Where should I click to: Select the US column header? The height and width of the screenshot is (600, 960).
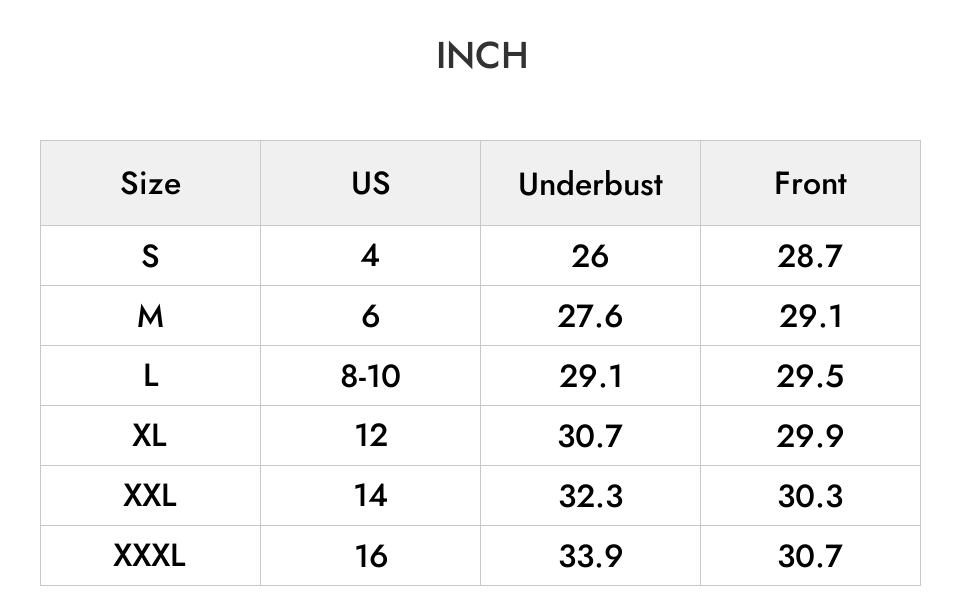[x=370, y=183]
